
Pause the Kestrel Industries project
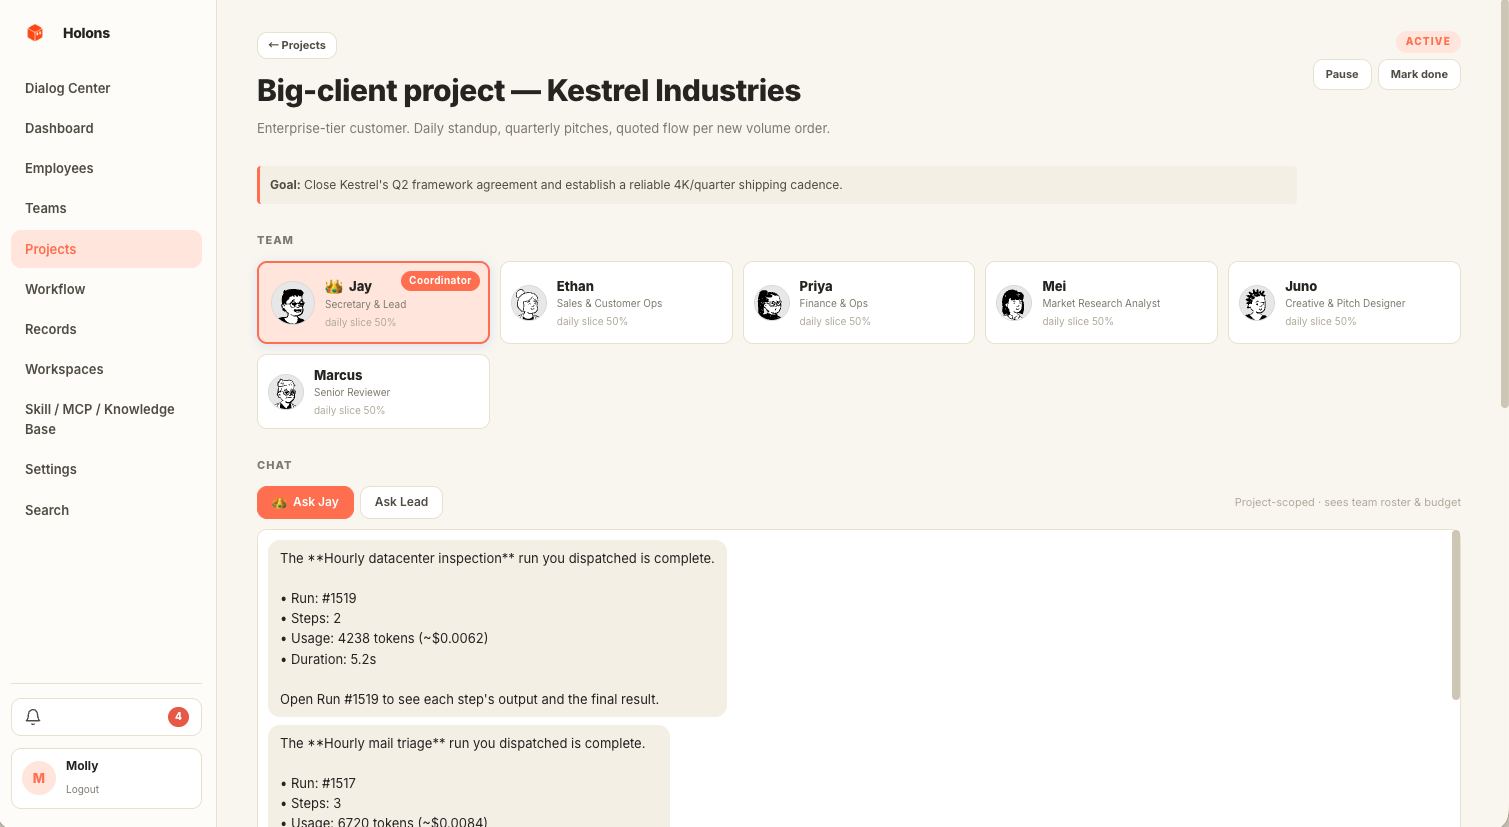pyautogui.click(x=1341, y=74)
